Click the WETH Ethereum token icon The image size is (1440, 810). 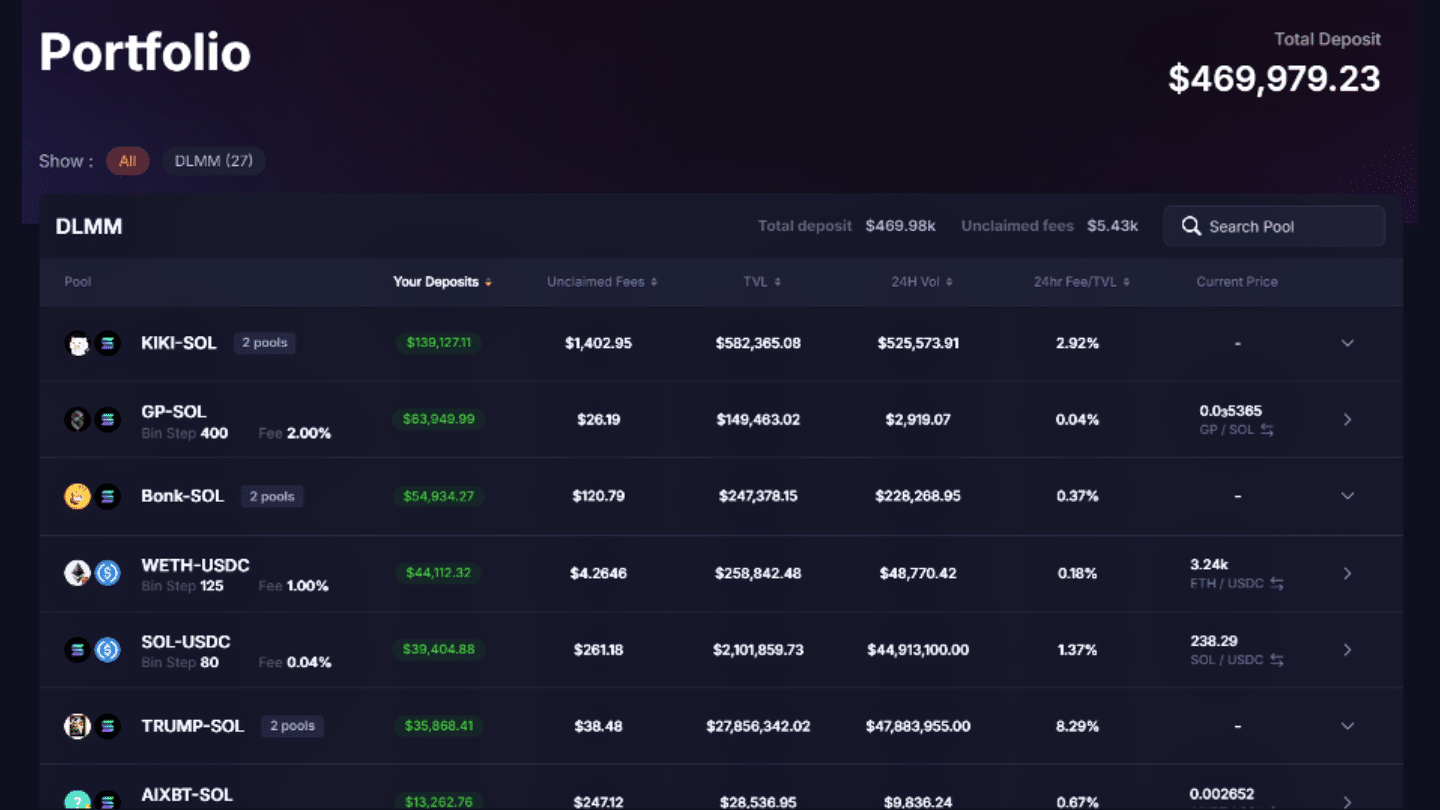[78, 573]
